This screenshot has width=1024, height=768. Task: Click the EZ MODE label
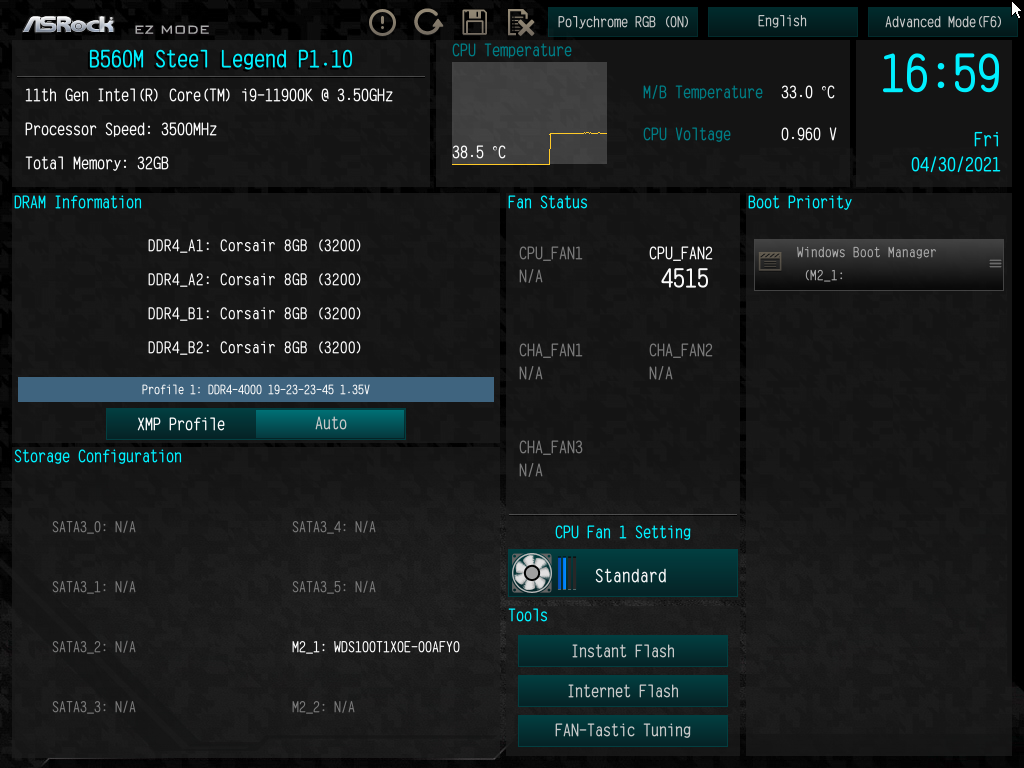(x=172, y=29)
